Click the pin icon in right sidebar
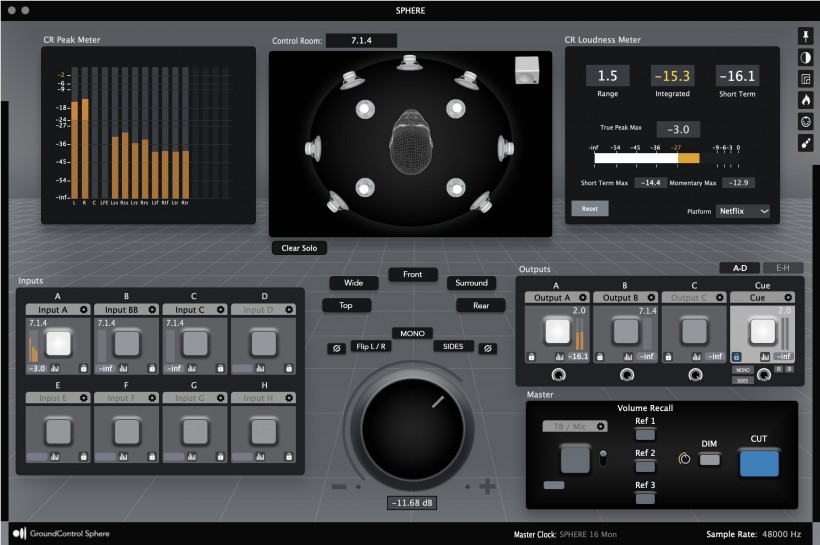This screenshot has width=820, height=545. [806, 35]
